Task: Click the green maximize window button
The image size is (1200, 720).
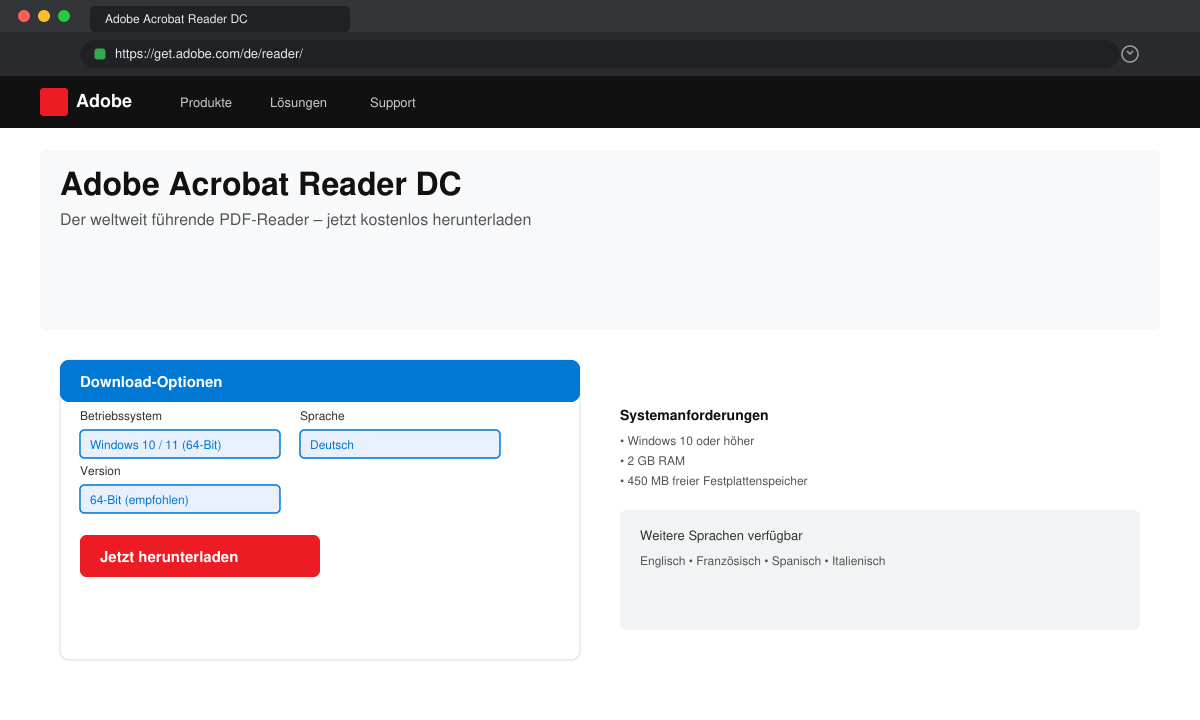Action: pyautogui.click(x=64, y=16)
